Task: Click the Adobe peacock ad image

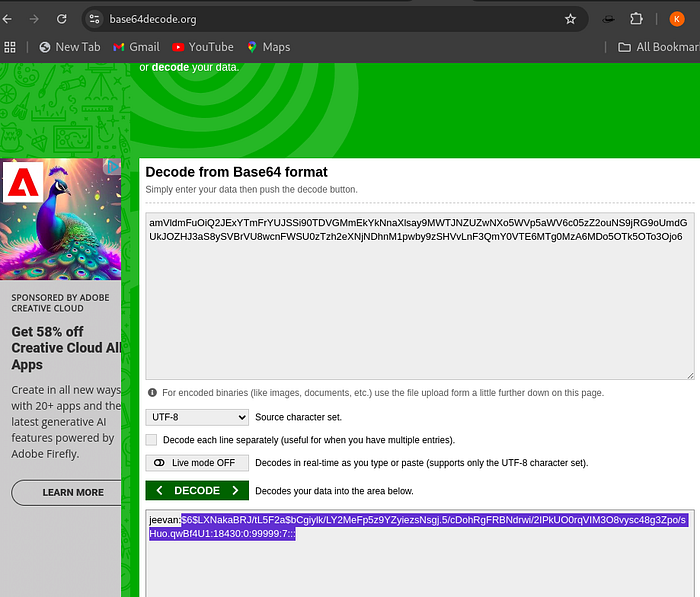Action: pyautogui.click(x=61, y=218)
